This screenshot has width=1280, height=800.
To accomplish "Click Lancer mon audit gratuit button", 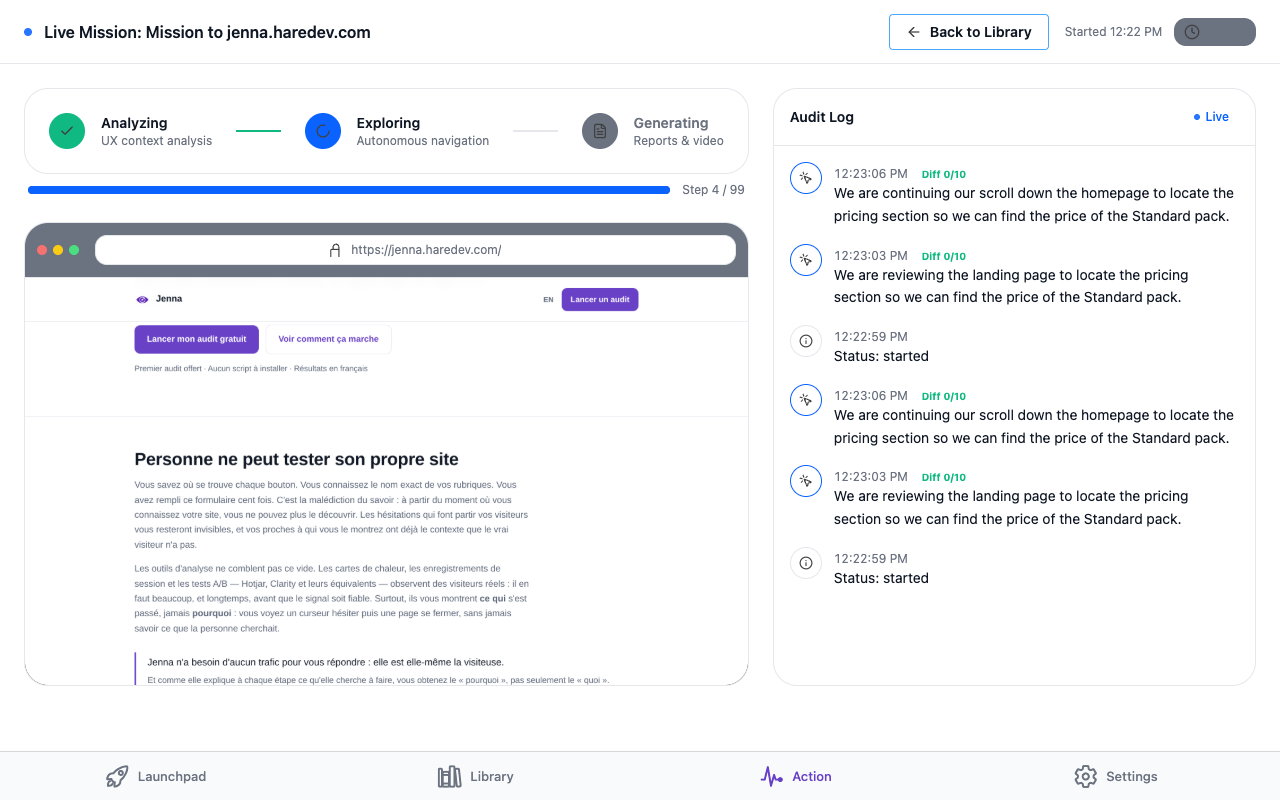I will point(197,339).
